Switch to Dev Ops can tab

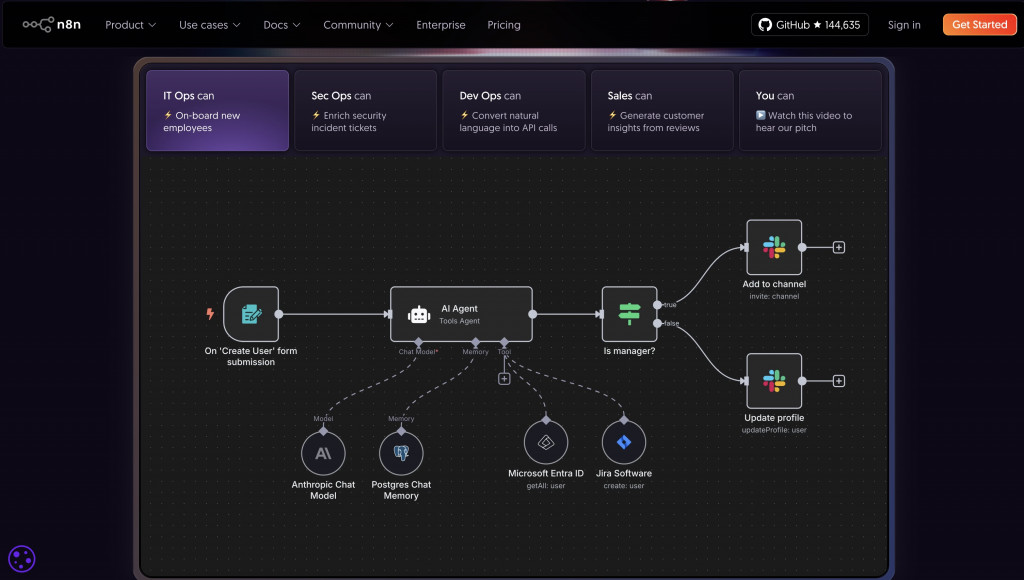514,110
